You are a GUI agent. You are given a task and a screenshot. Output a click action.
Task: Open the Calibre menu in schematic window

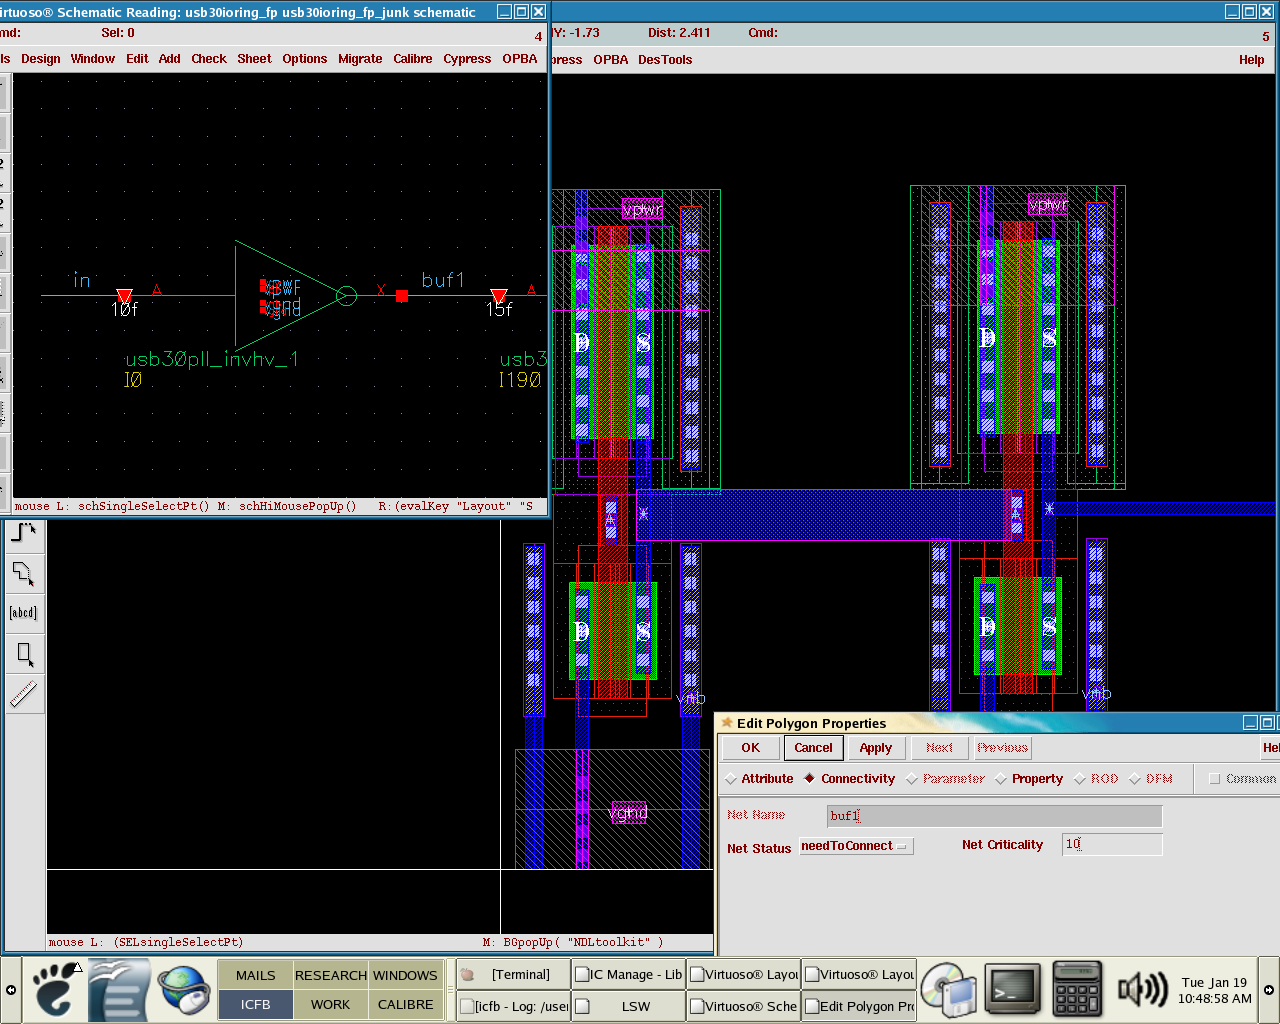[412, 59]
